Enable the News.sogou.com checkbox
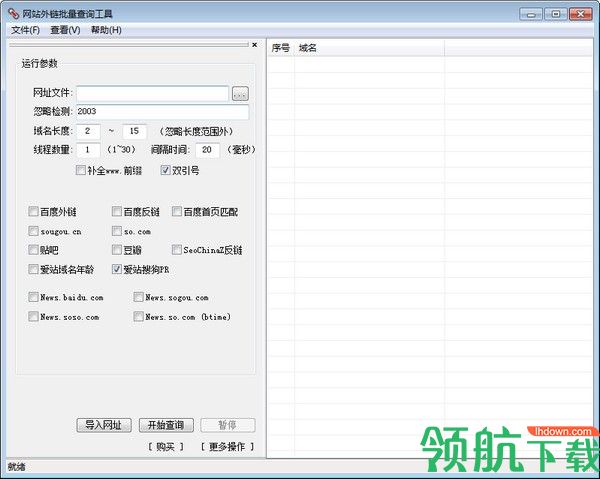This screenshot has height=479, width=600. [x=138, y=297]
